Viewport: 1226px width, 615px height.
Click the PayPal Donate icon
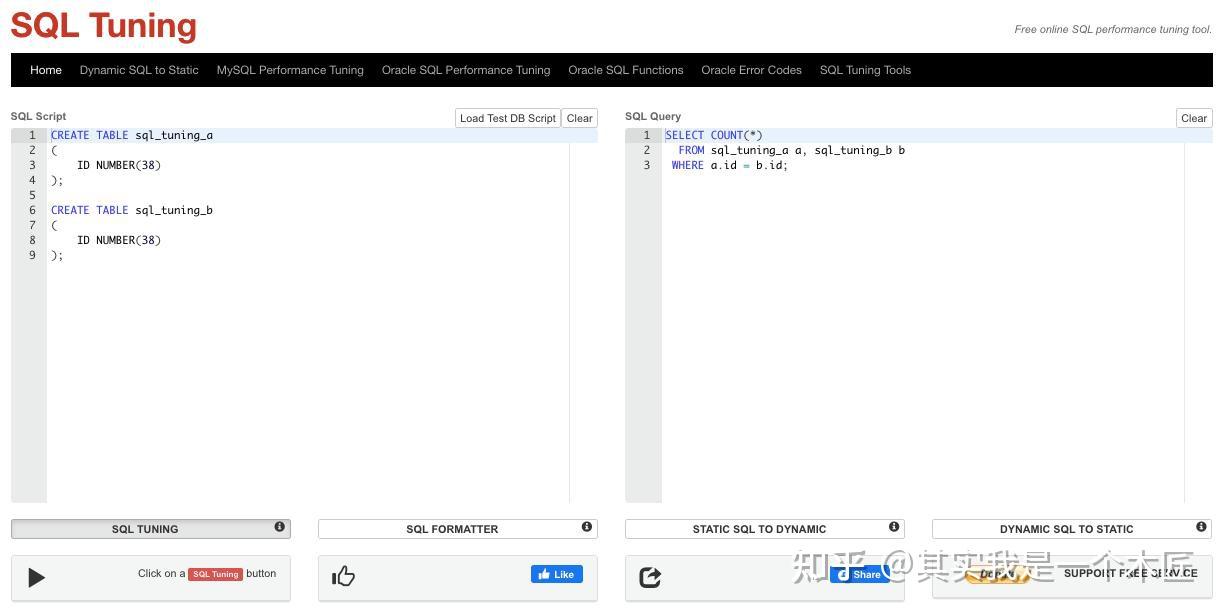pyautogui.click(x=997, y=574)
